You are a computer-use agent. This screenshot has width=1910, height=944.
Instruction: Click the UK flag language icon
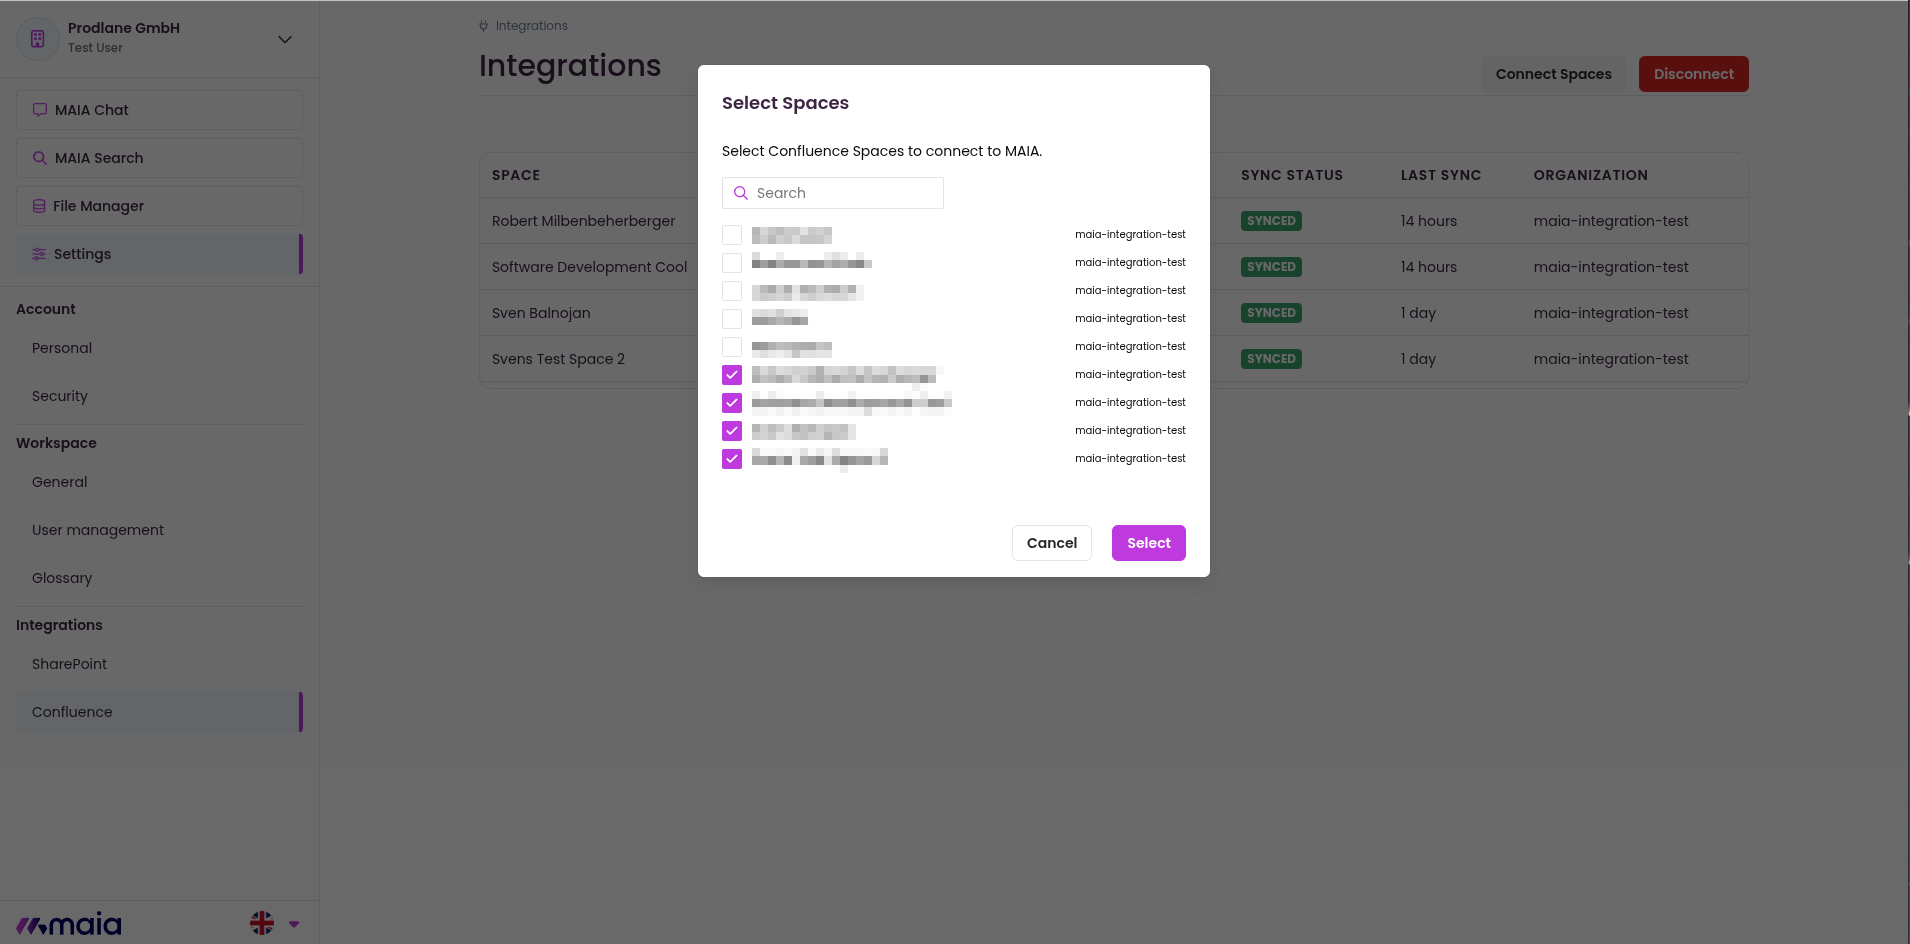(262, 923)
